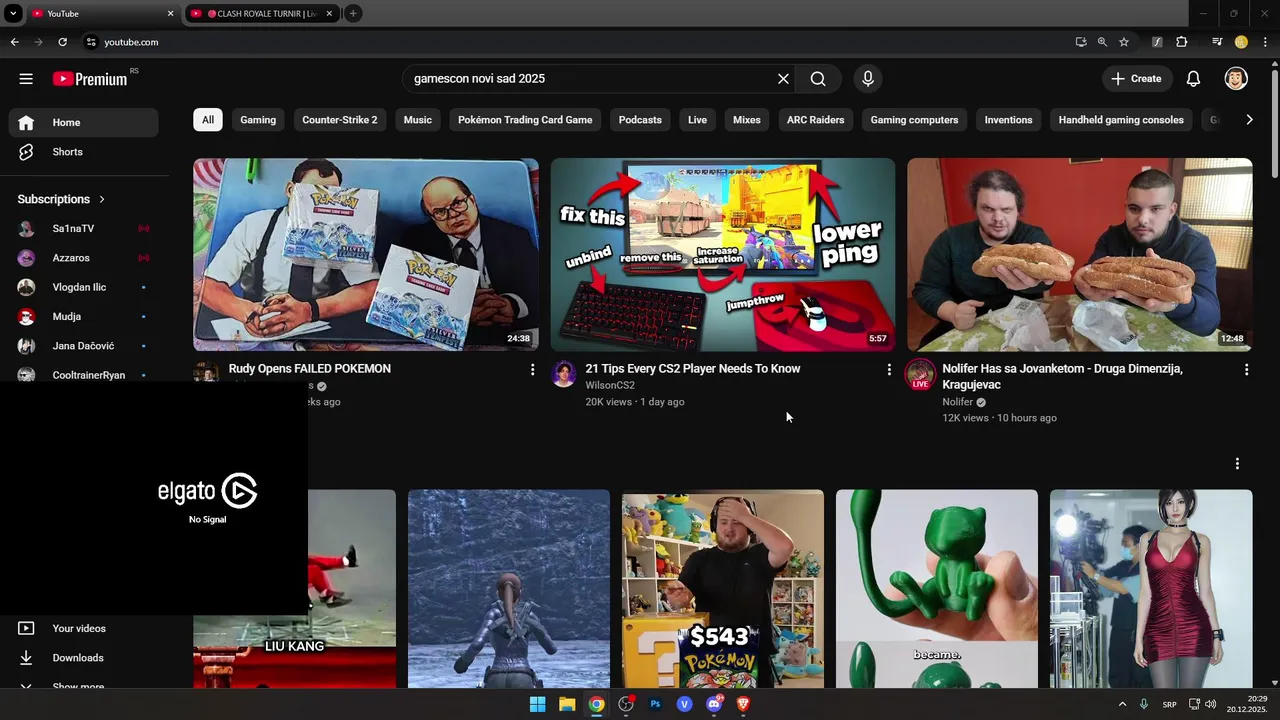
Task: Open Jana Dačović subscription channel
Action: coord(84,346)
